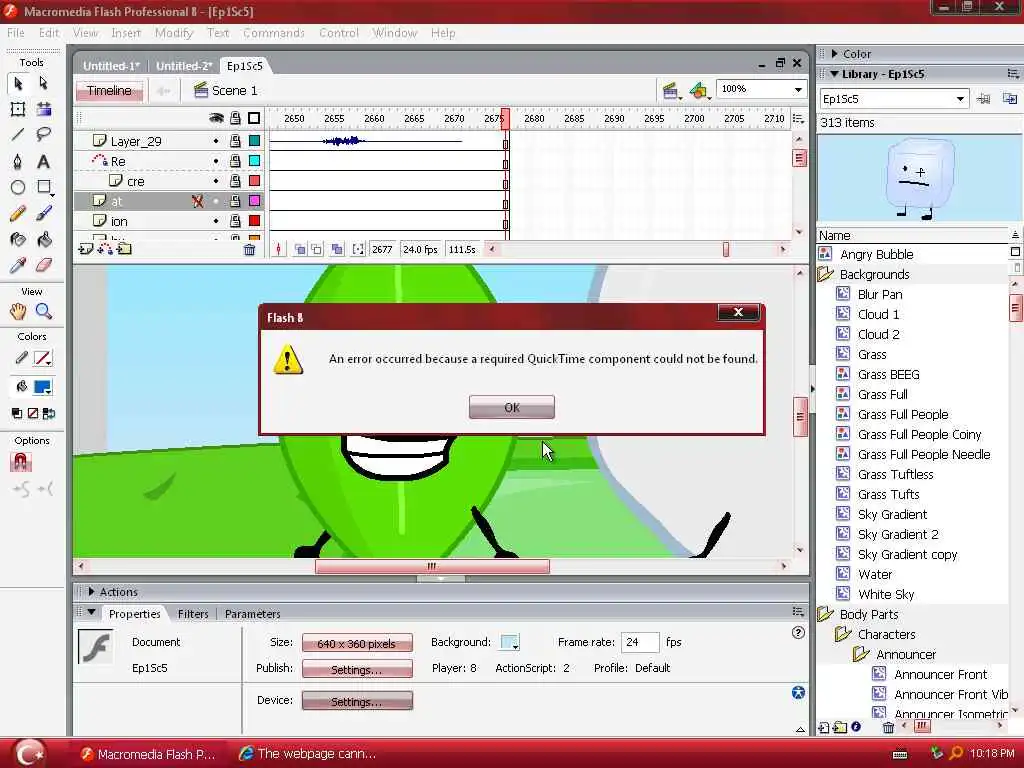The height and width of the screenshot is (768, 1024).
Task: Click the Stroke color swatch
Action: tap(43, 358)
